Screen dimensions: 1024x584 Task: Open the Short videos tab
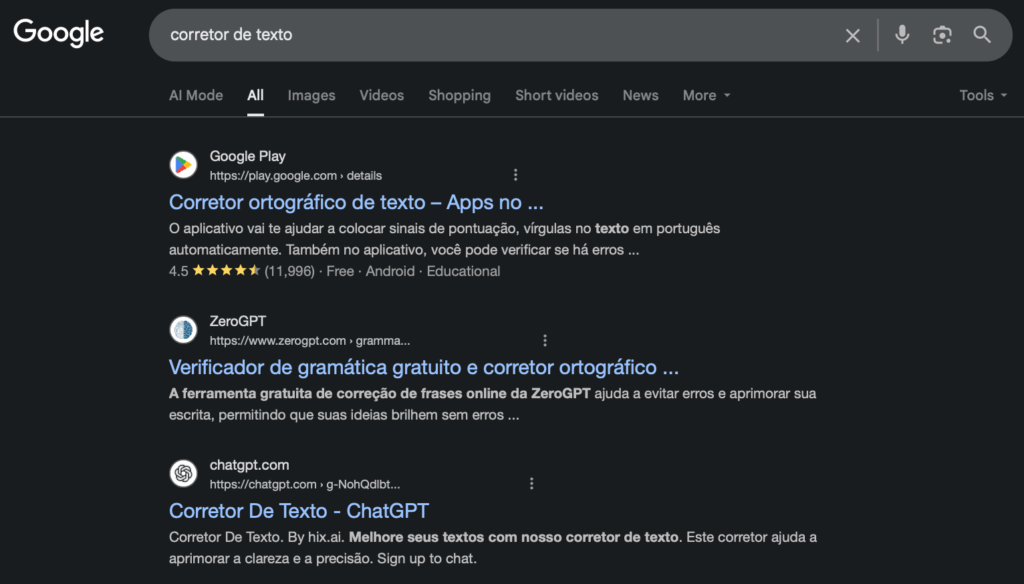click(x=556, y=95)
